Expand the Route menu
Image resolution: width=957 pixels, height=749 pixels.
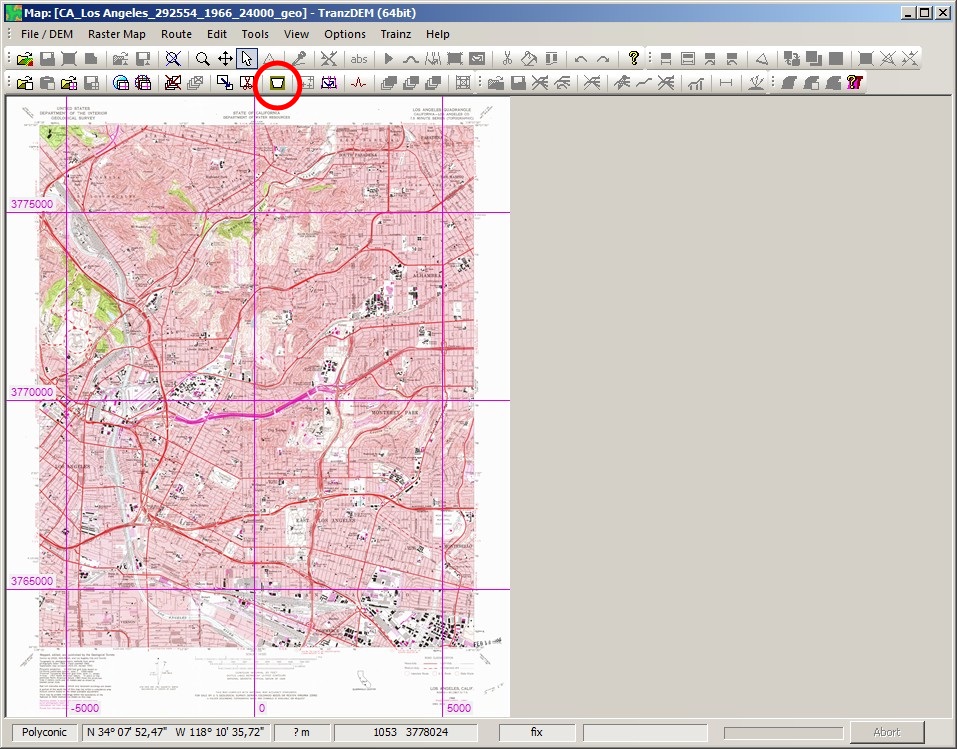(176, 34)
